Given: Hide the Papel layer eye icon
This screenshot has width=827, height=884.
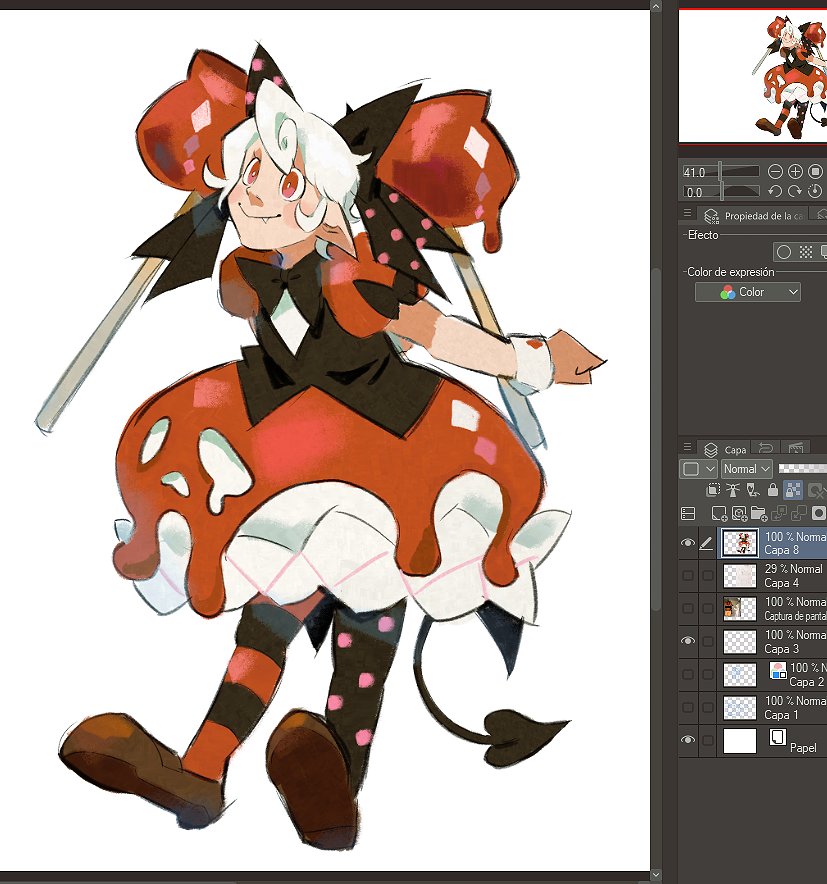Looking at the screenshot, I should [x=688, y=740].
